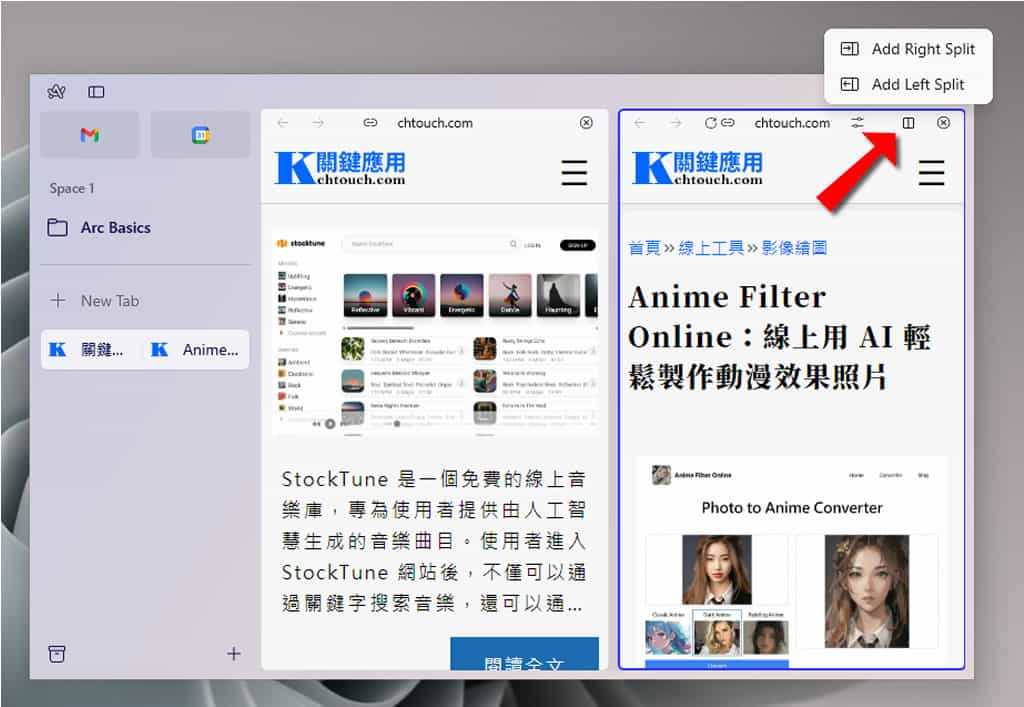Select the Anime tab in split group
Viewport: 1024px width, 707px height.
point(196,350)
